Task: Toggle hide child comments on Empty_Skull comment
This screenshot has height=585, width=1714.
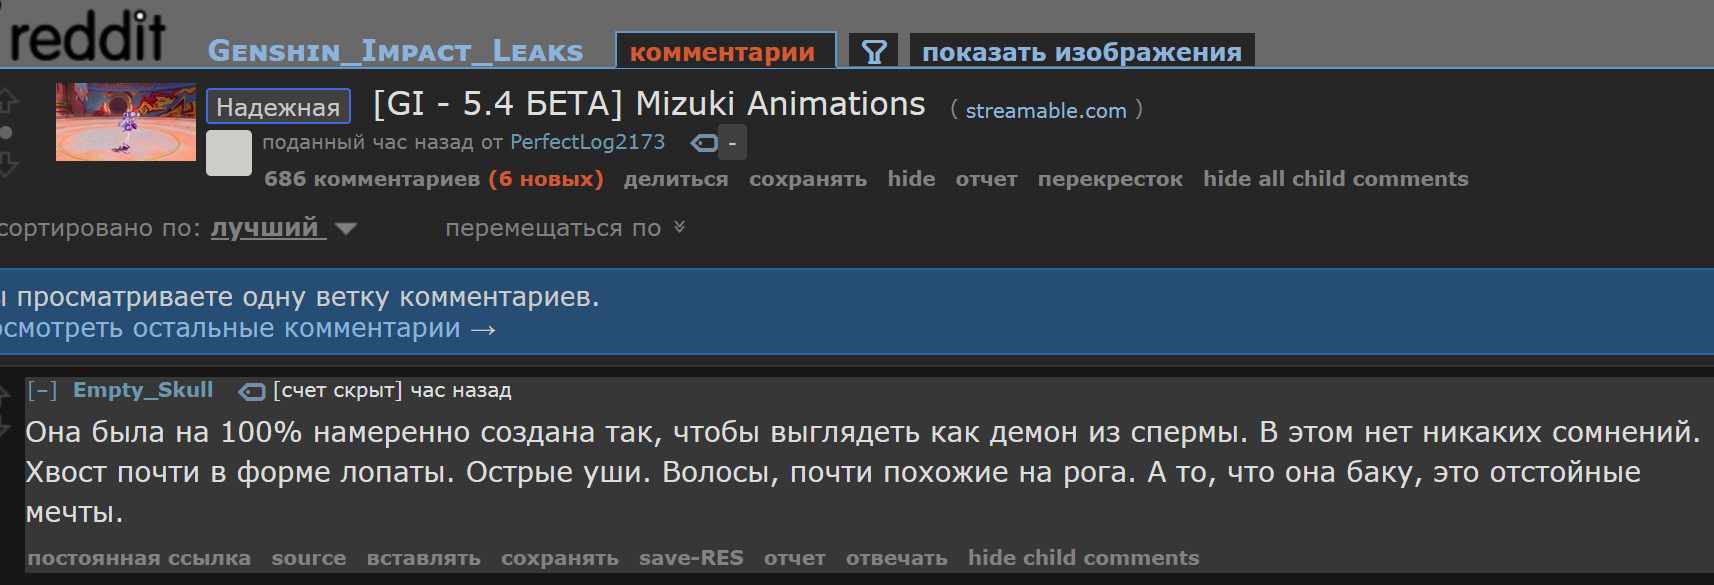Action: point(1083,558)
